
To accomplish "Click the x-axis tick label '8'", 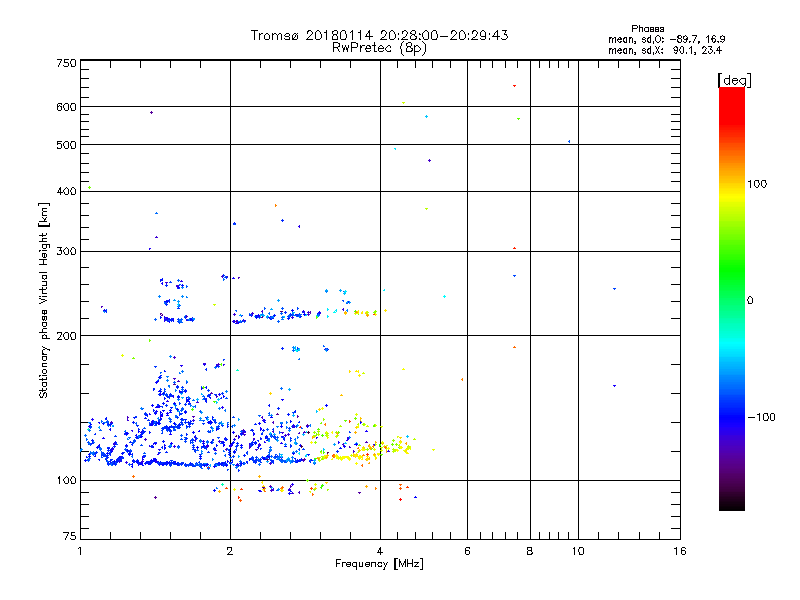I will (530, 551).
